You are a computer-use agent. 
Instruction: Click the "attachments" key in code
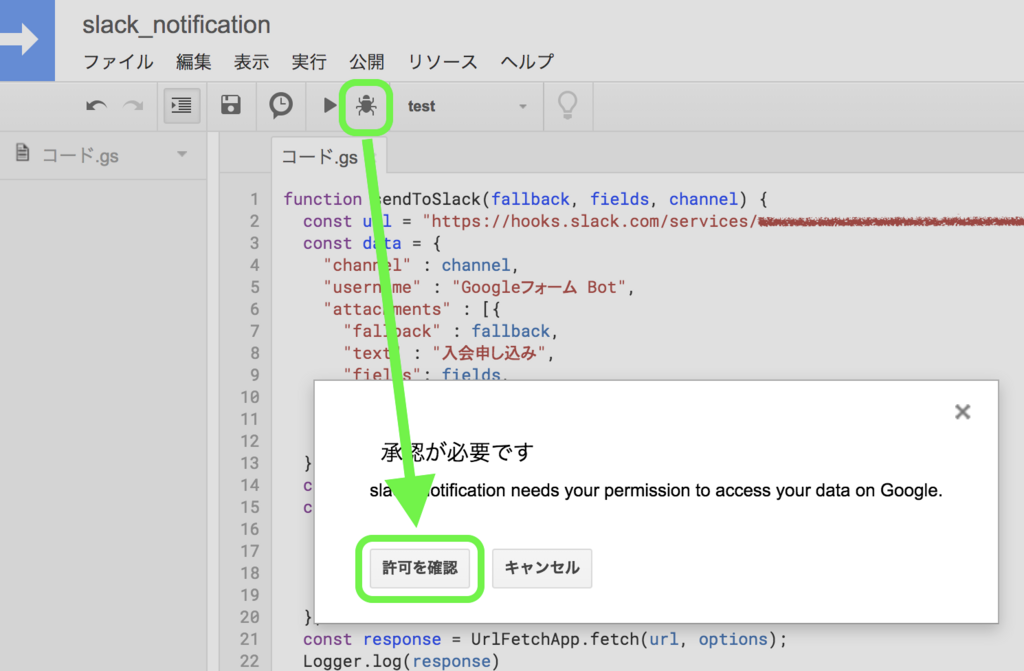point(387,309)
